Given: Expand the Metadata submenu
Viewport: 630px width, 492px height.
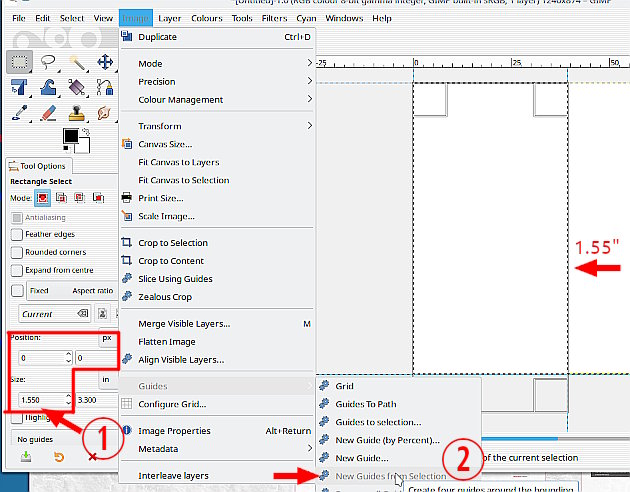Looking at the screenshot, I should click(x=217, y=449).
